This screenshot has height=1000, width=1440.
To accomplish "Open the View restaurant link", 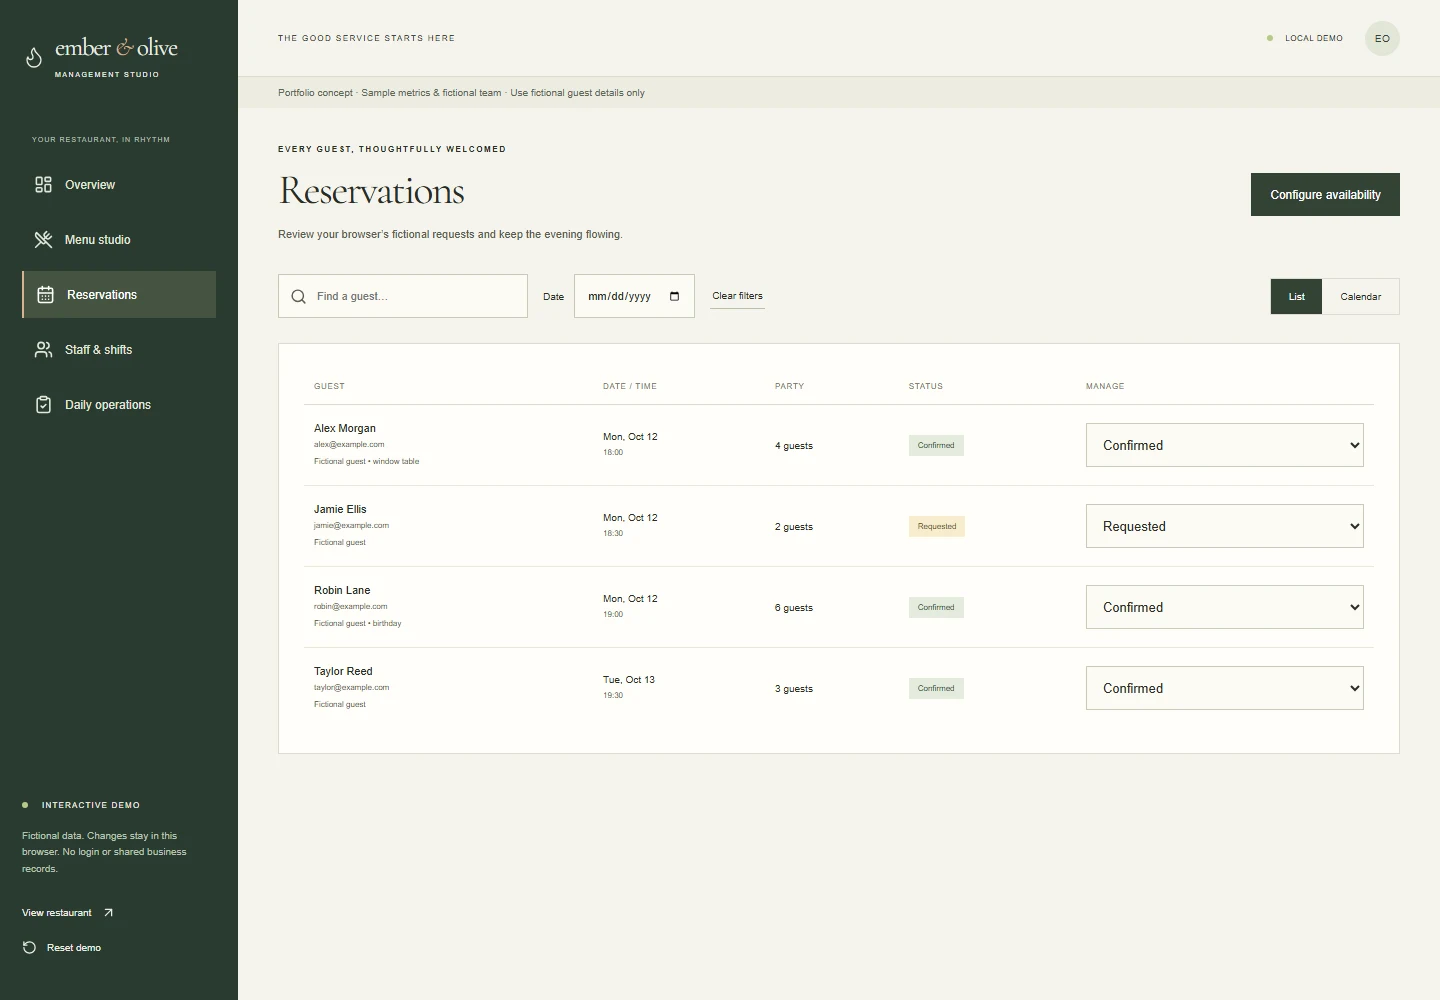I will 67,913.
